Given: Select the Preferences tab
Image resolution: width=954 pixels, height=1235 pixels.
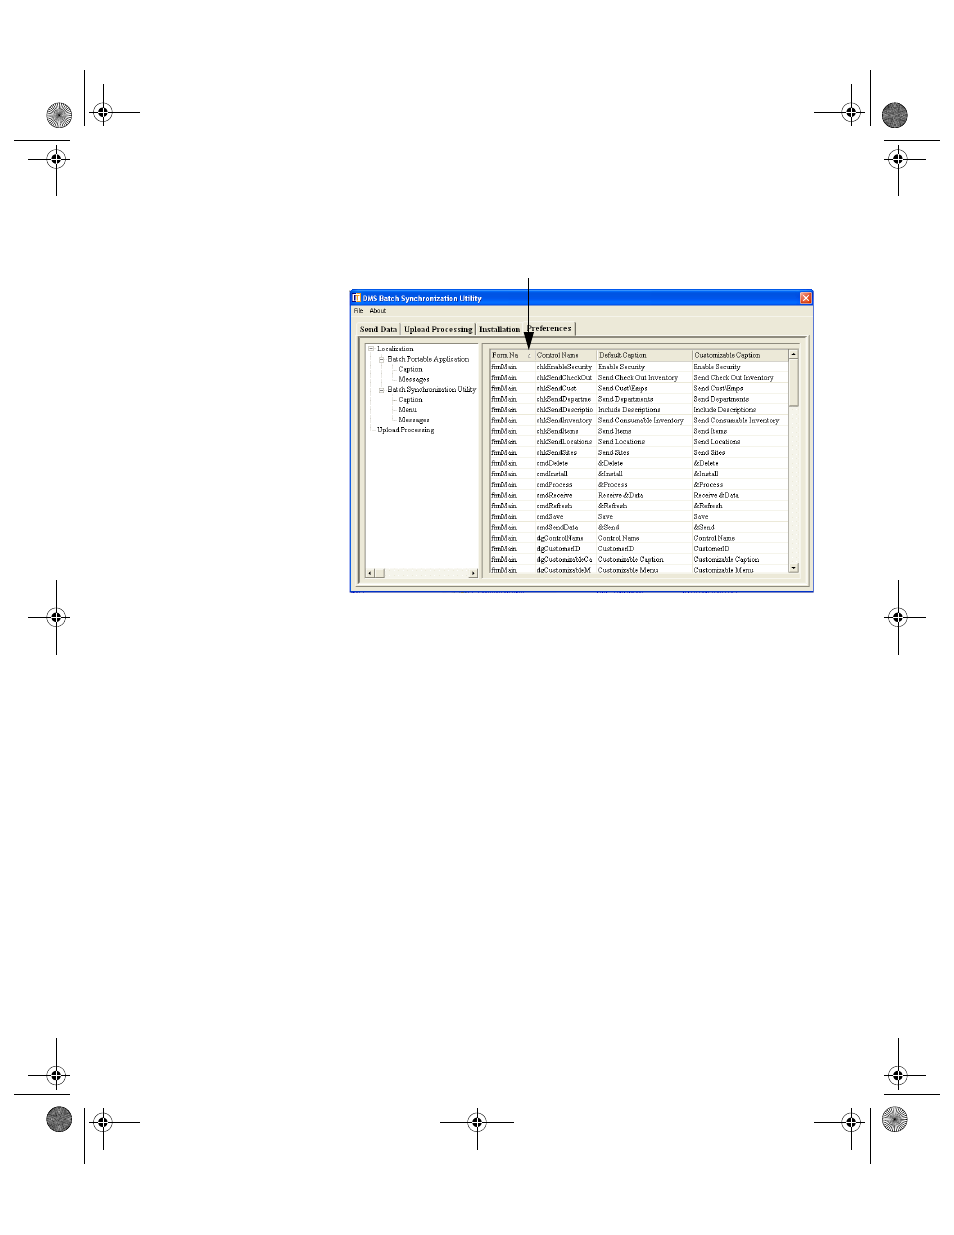Looking at the screenshot, I should click(549, 328).
